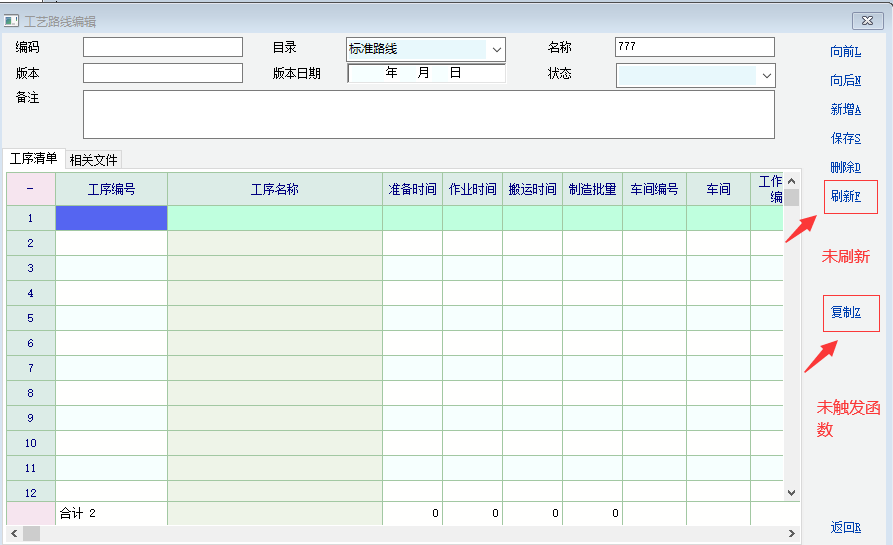Click the 删除 delete button
The height and width of the screenshot is (545, 893).
[845, 168]
